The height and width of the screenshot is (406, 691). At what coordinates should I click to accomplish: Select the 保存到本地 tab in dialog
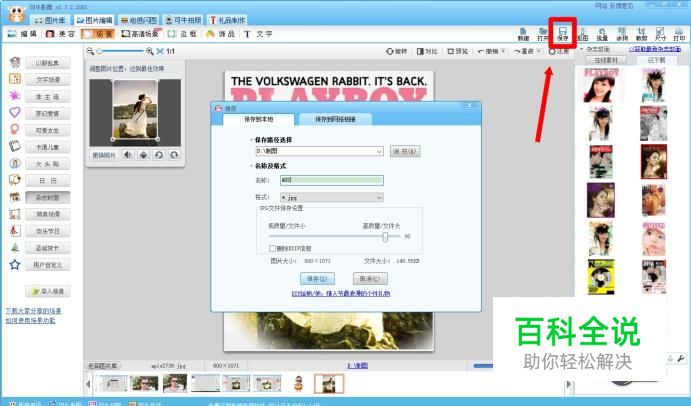[x=259, y=119]
